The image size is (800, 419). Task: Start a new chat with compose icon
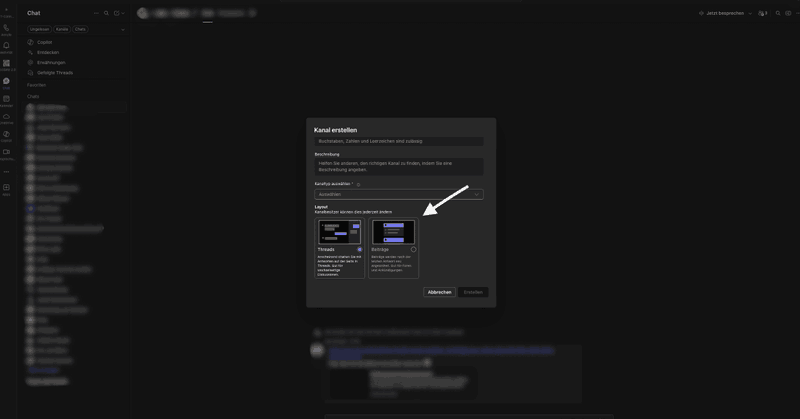[116, 13]
